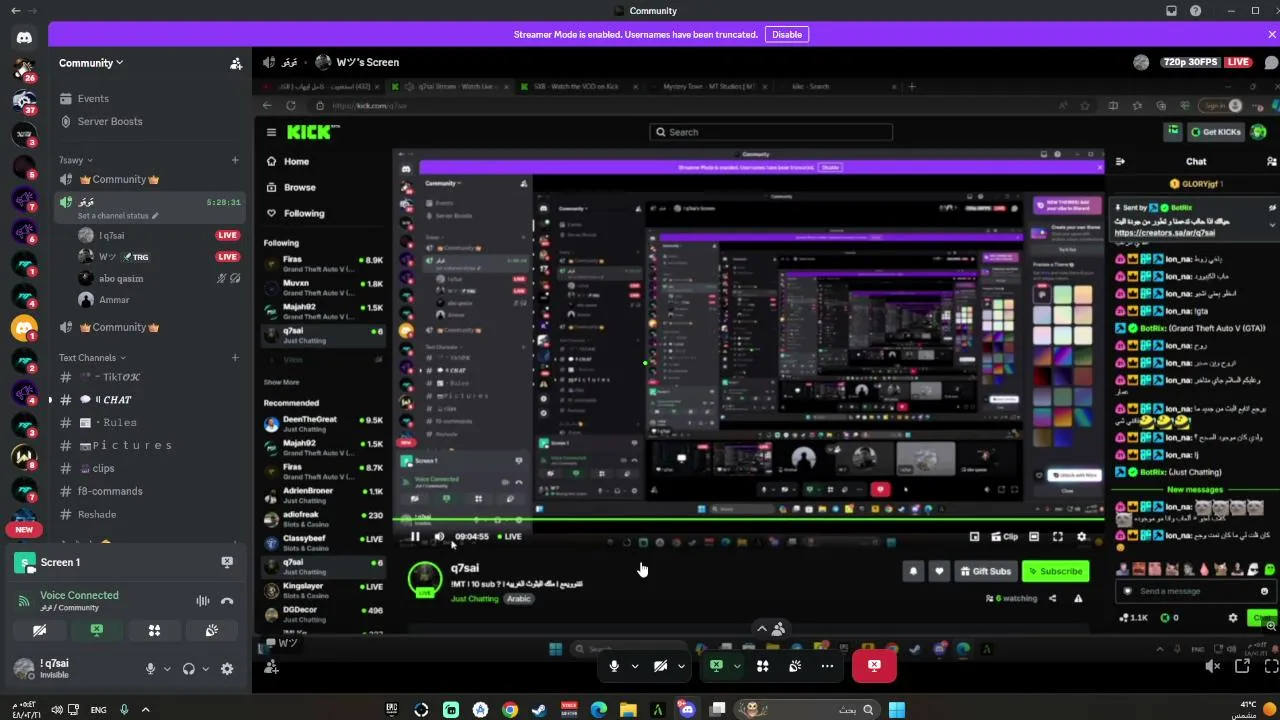Open soundboard from the stream control bar
This screenshot has height=720, width=1280.
(795, 666)
